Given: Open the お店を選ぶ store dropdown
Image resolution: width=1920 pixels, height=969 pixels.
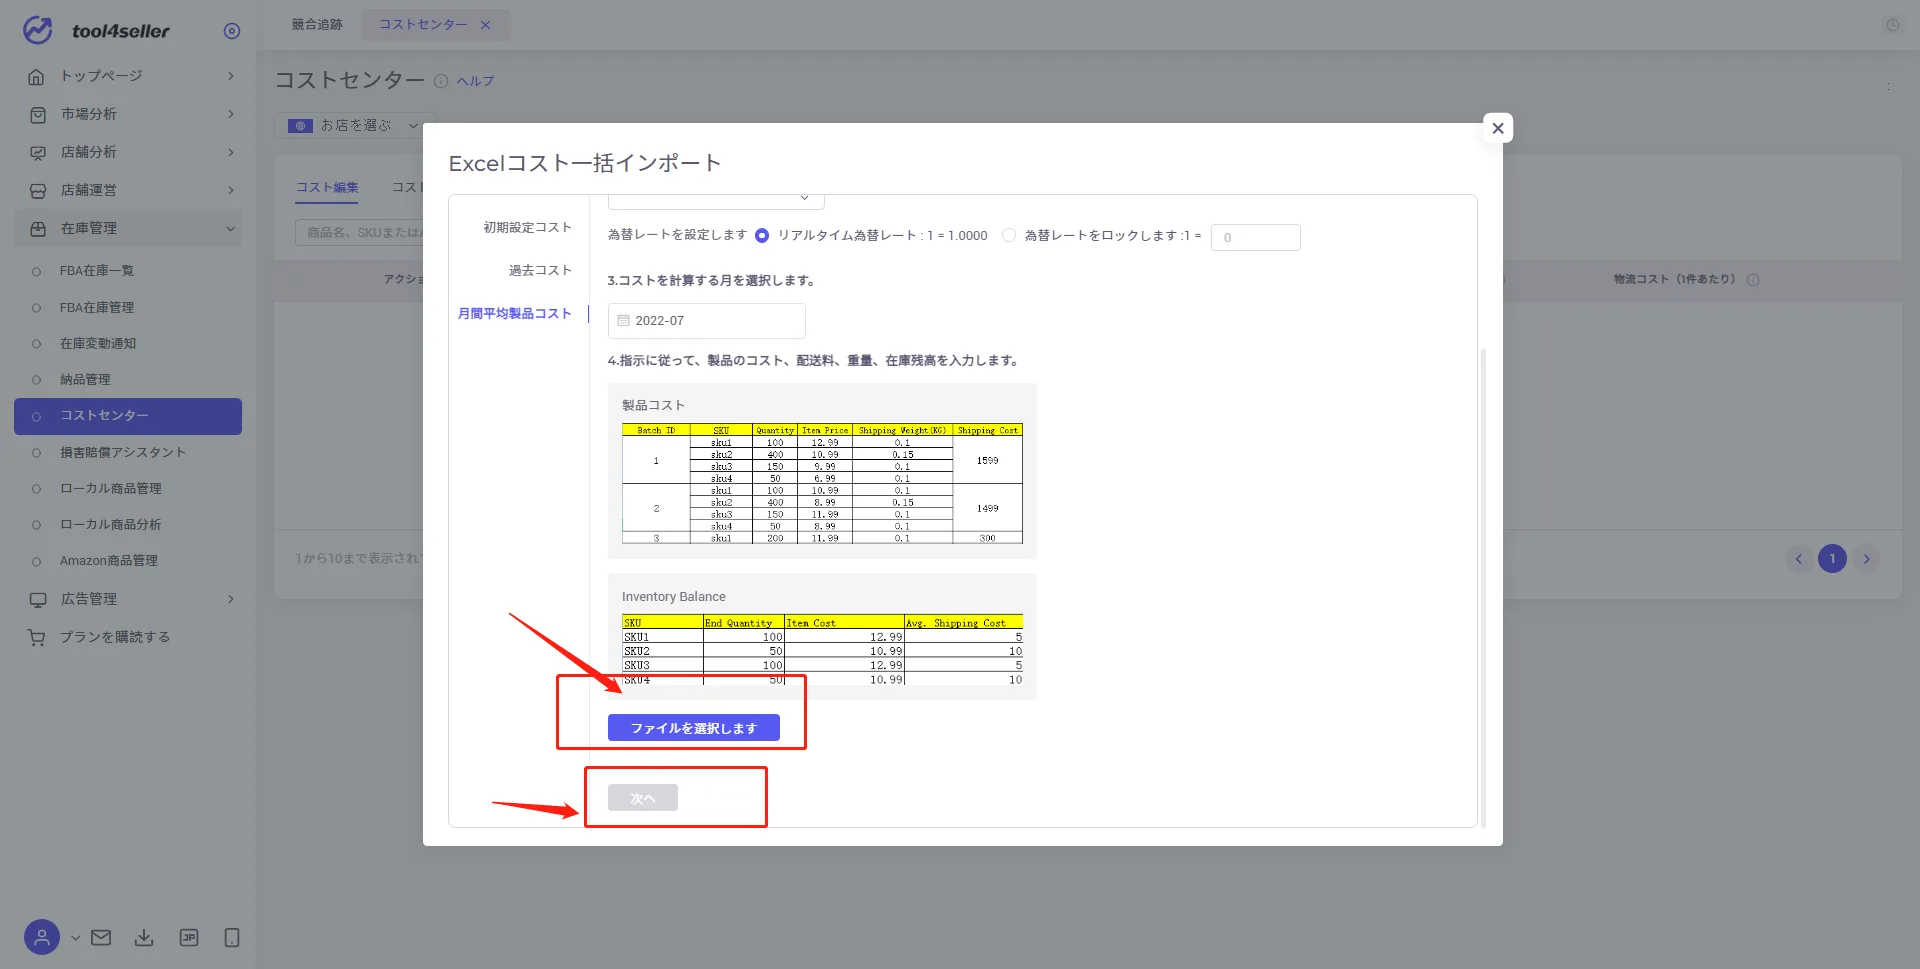Looking at the screenshot, I should (354, 126).
